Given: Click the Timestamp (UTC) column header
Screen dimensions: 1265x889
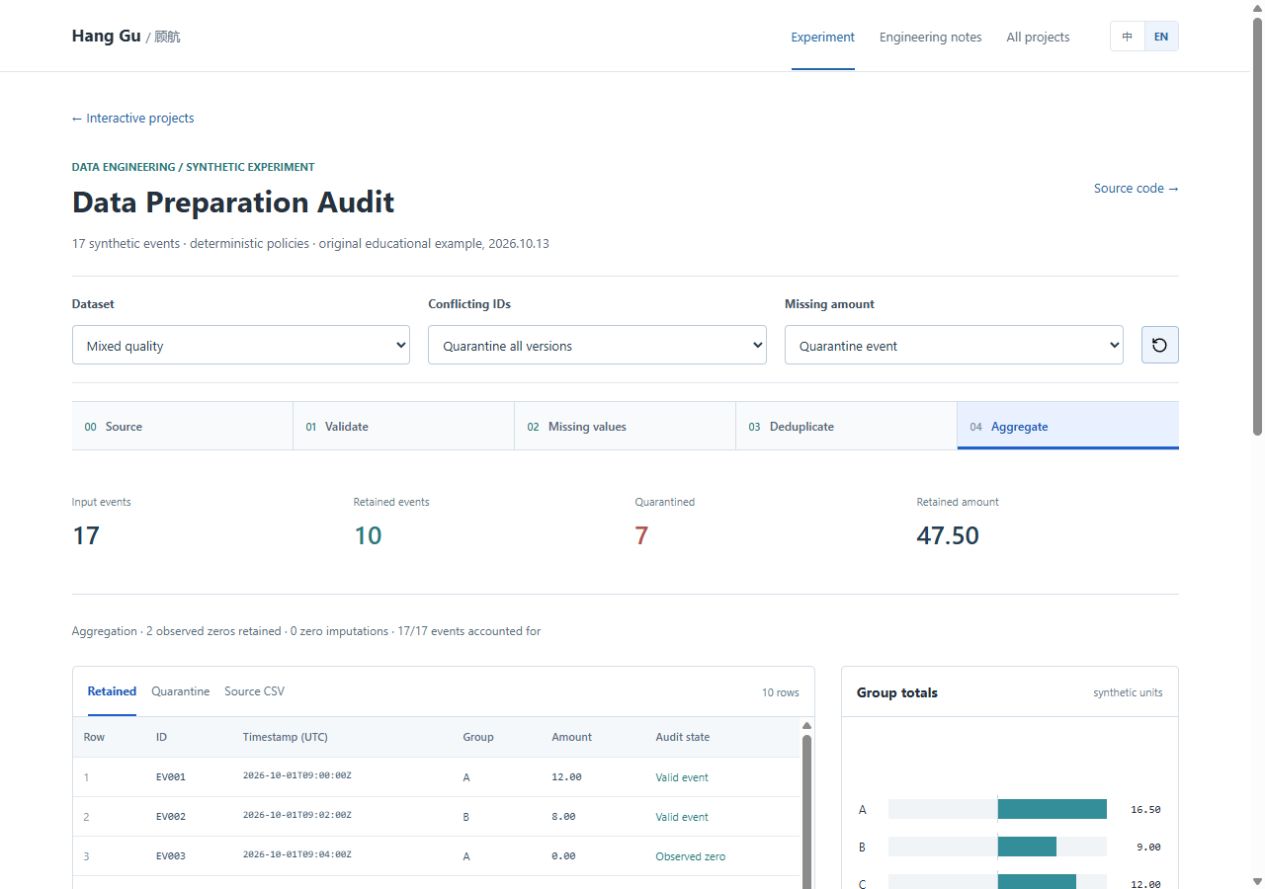Looking at the screenshot, I should [x=285, y=737].
